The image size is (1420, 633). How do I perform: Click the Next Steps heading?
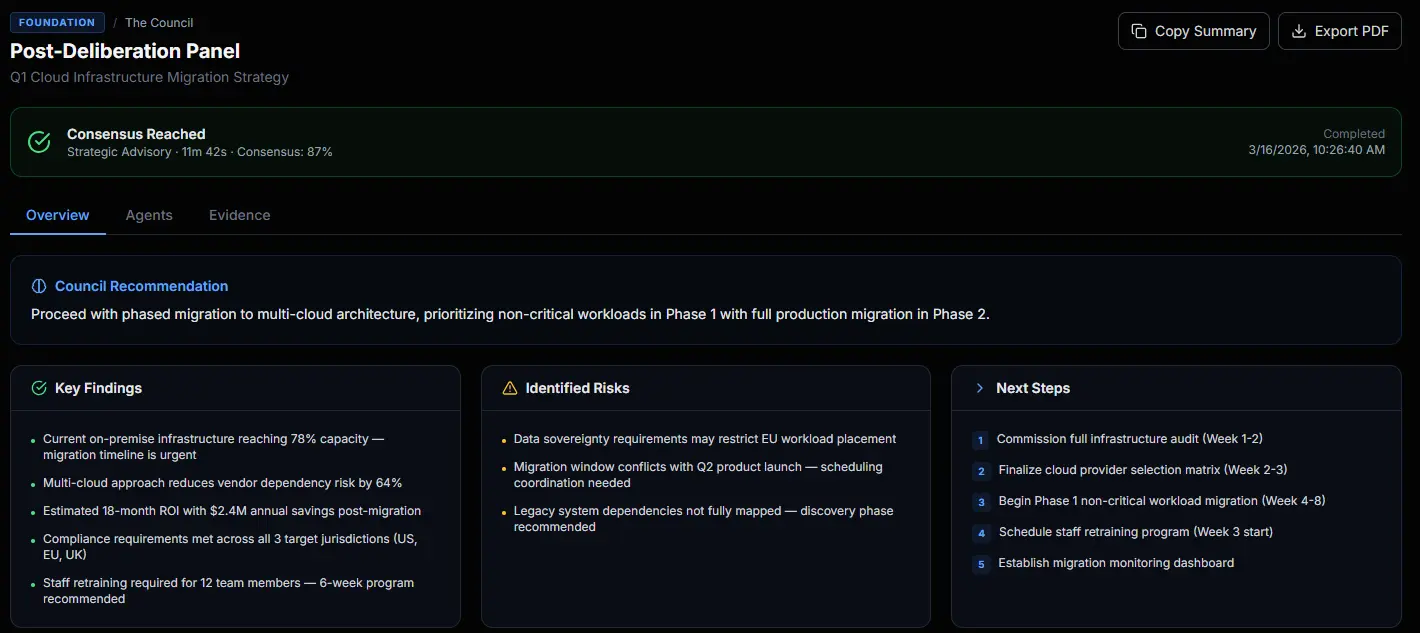[x=1033, y=388]
